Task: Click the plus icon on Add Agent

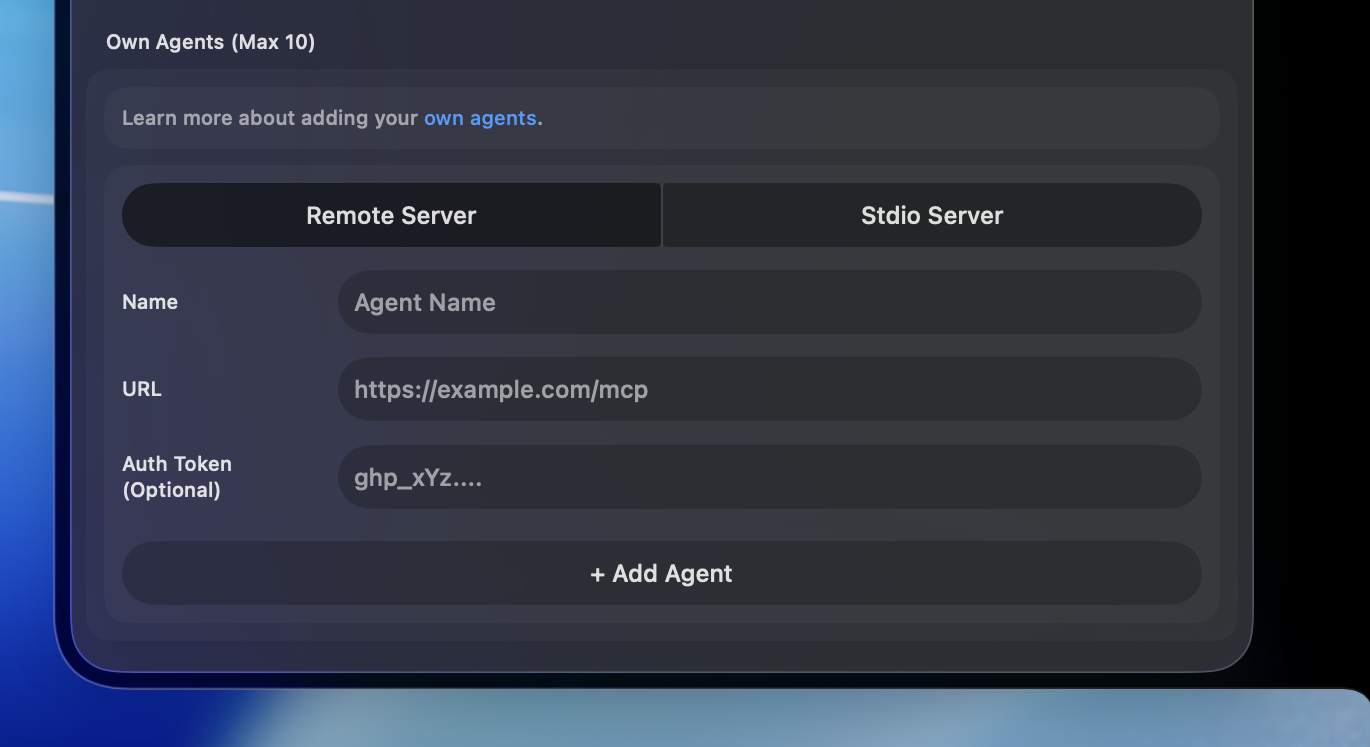Action: tap(599, 573)
